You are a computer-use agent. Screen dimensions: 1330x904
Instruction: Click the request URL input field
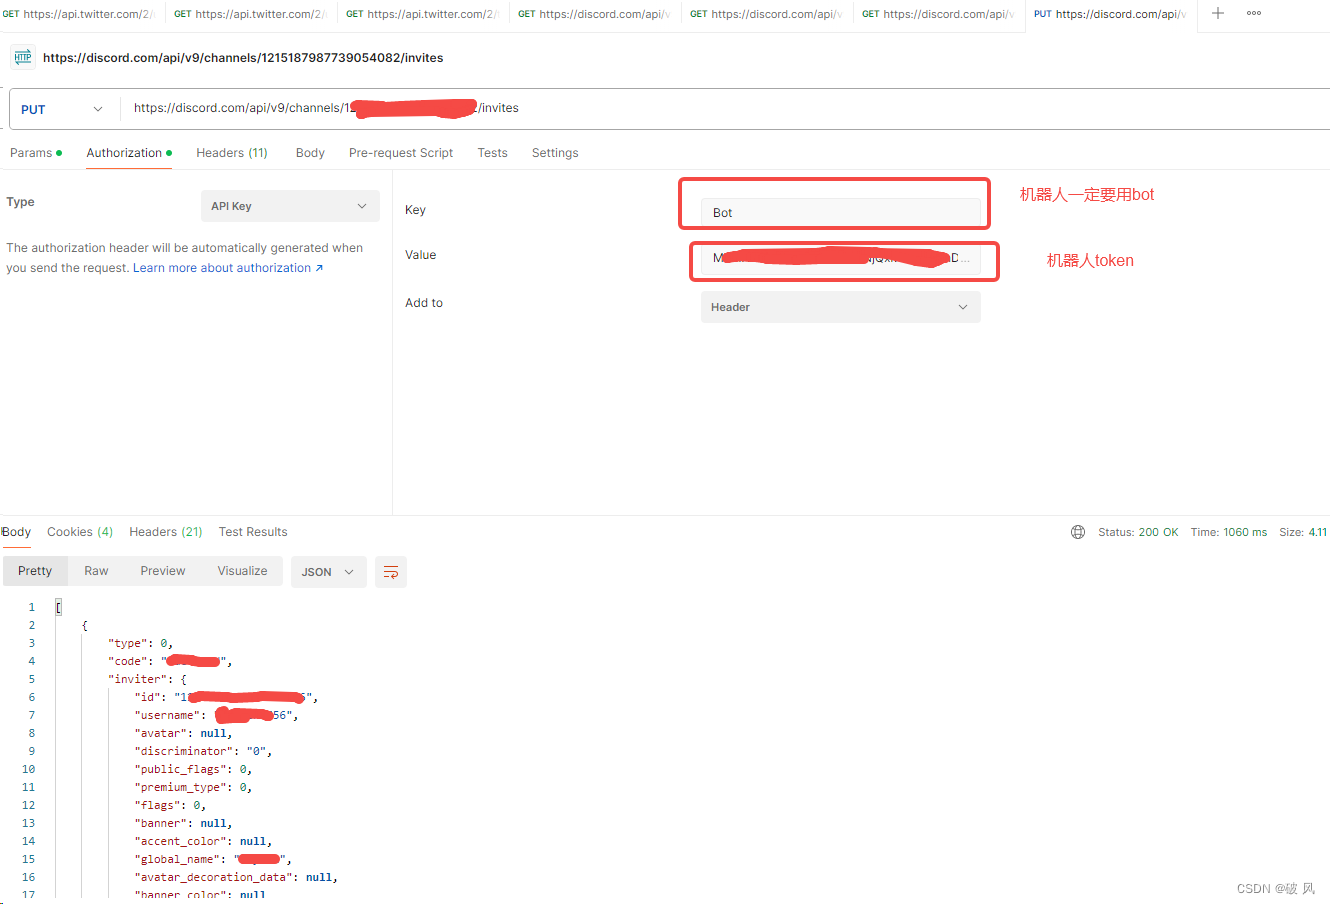tap(725, 108)
